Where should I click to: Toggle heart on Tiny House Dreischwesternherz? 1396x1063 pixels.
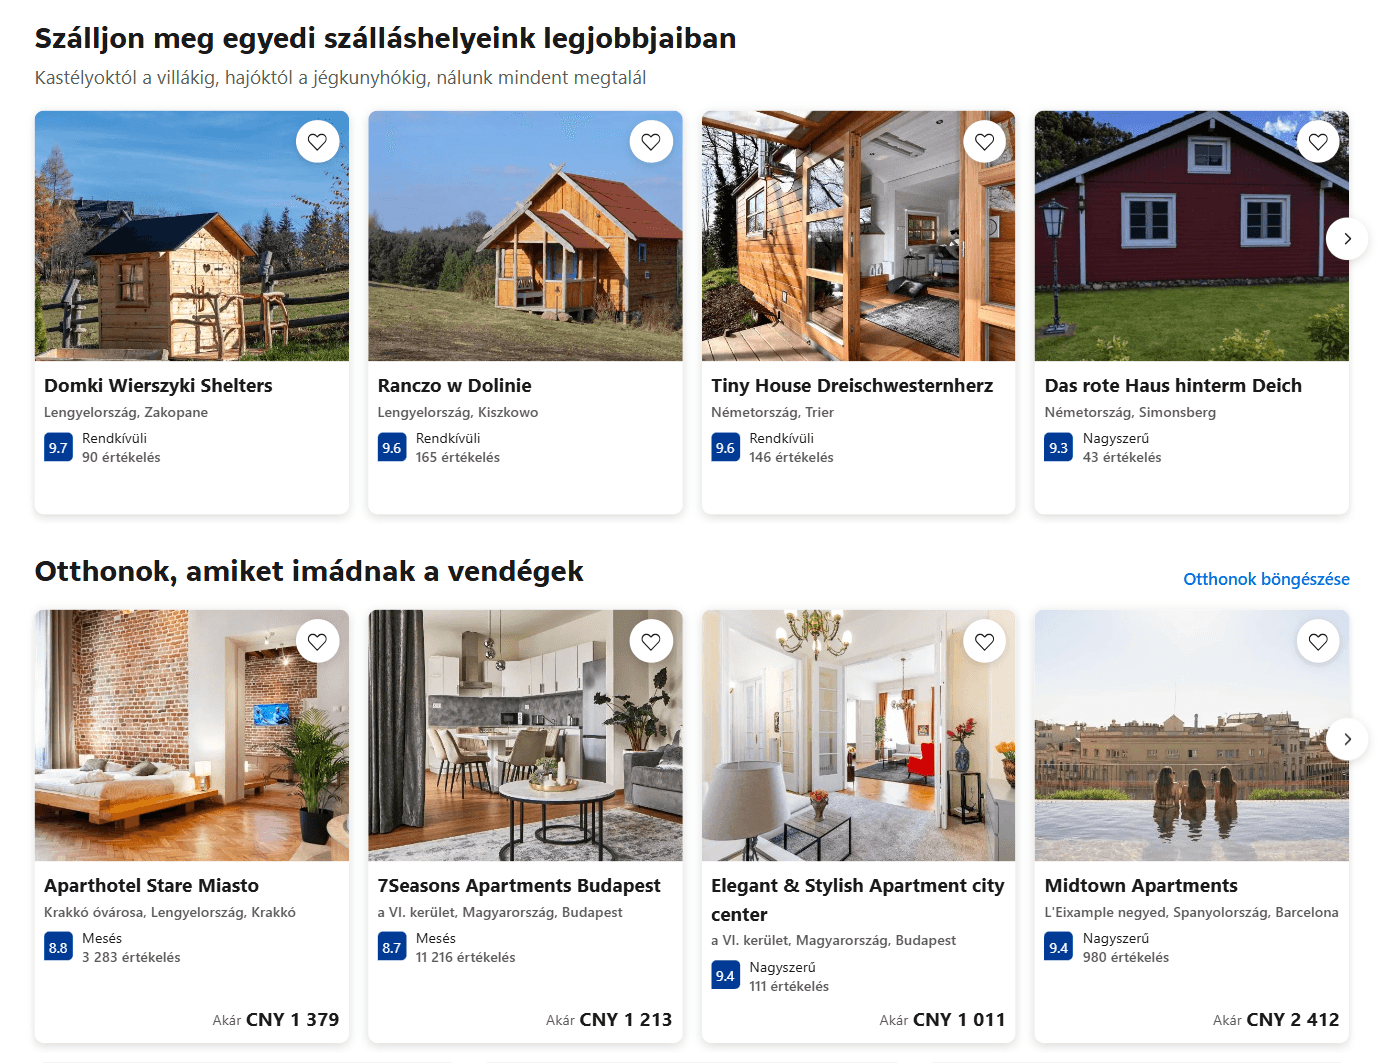[x=984, y=142]
